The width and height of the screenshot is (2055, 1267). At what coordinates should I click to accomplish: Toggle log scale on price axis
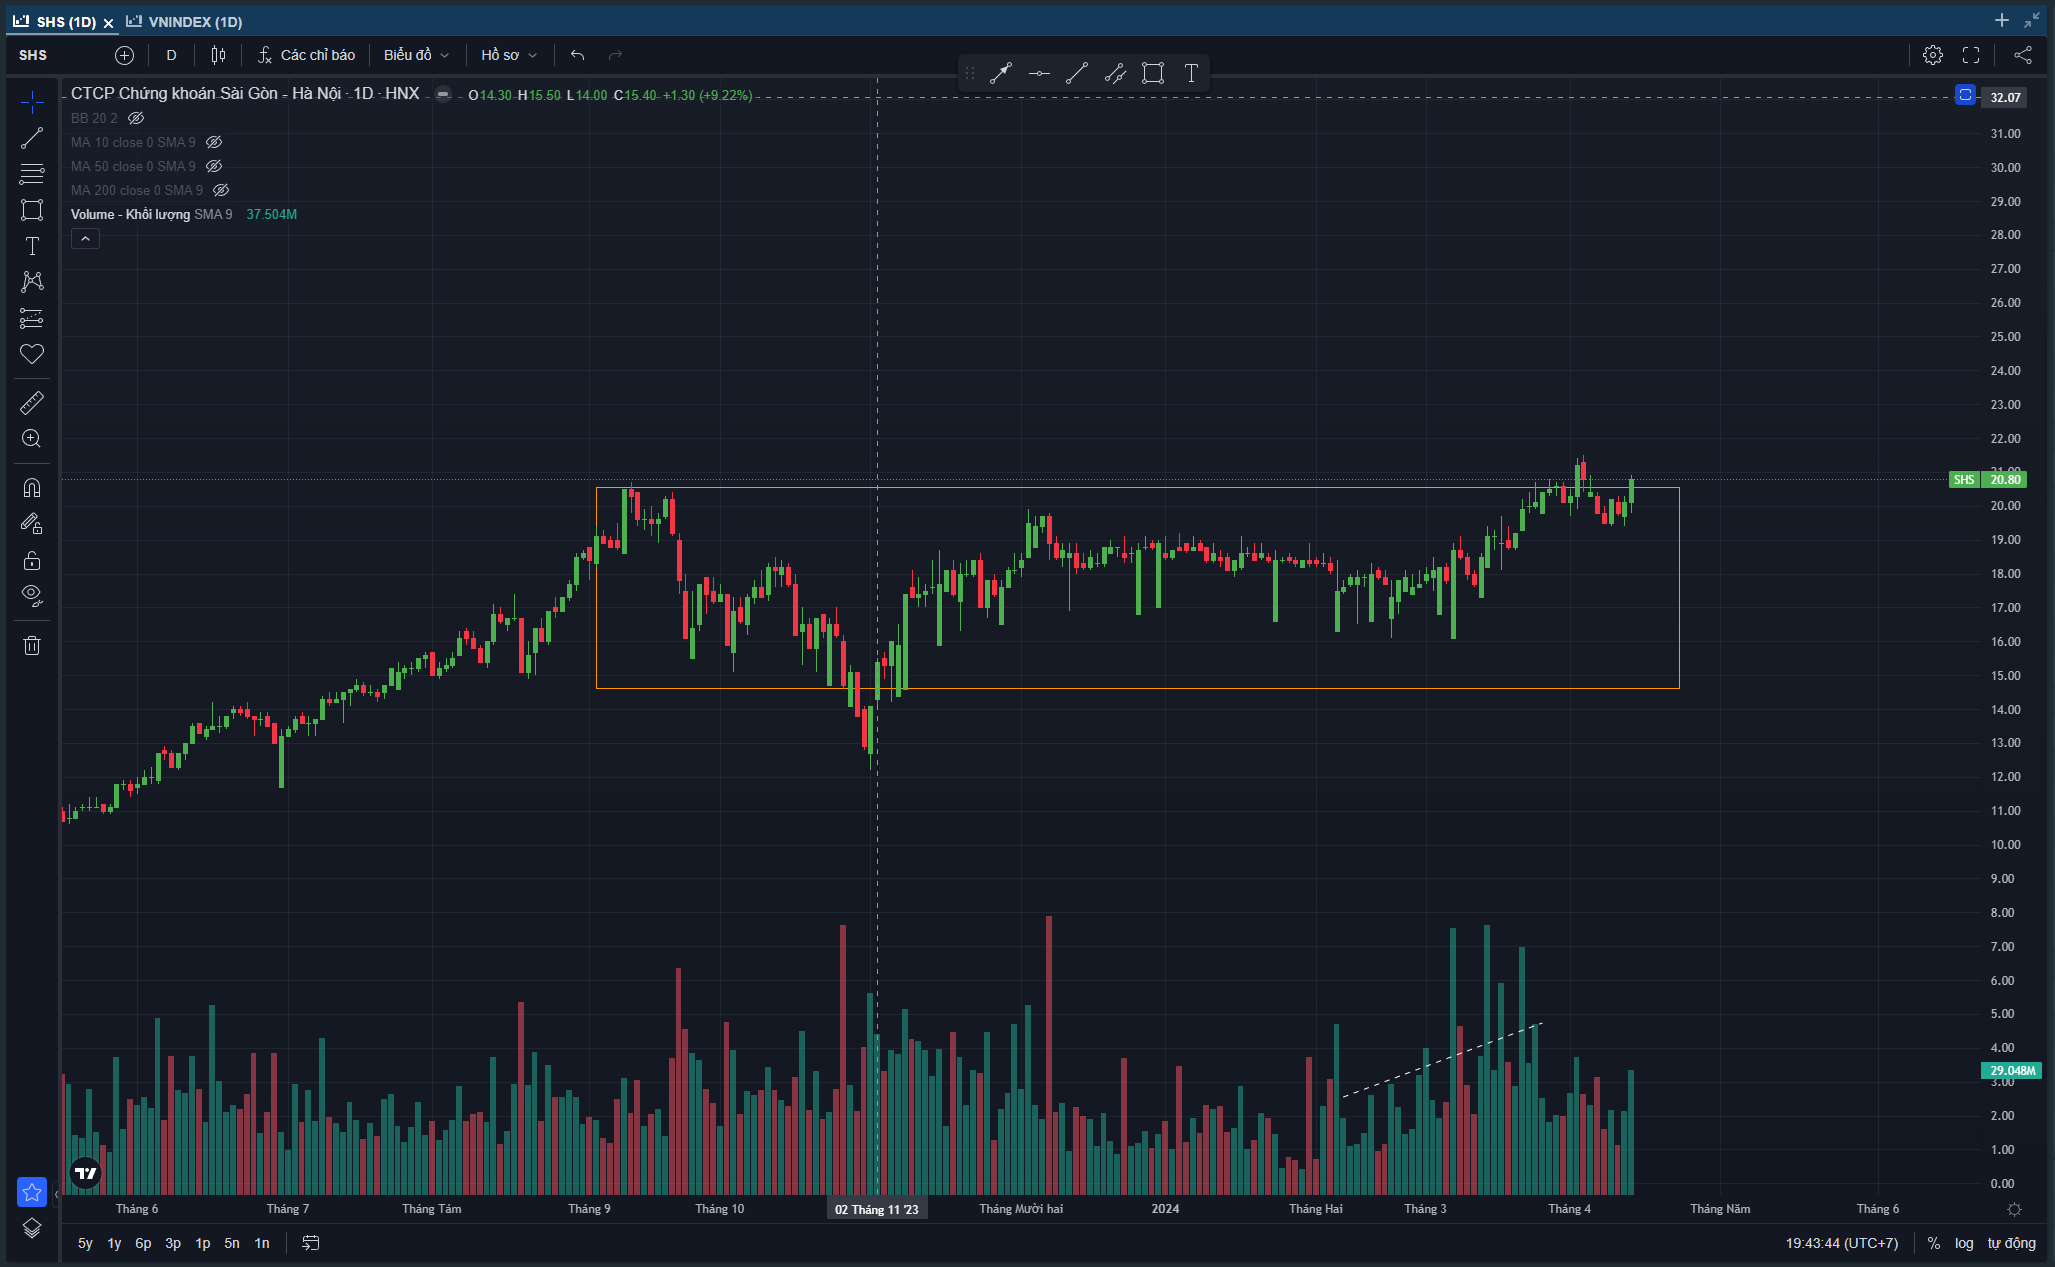coord(1964,1243)
